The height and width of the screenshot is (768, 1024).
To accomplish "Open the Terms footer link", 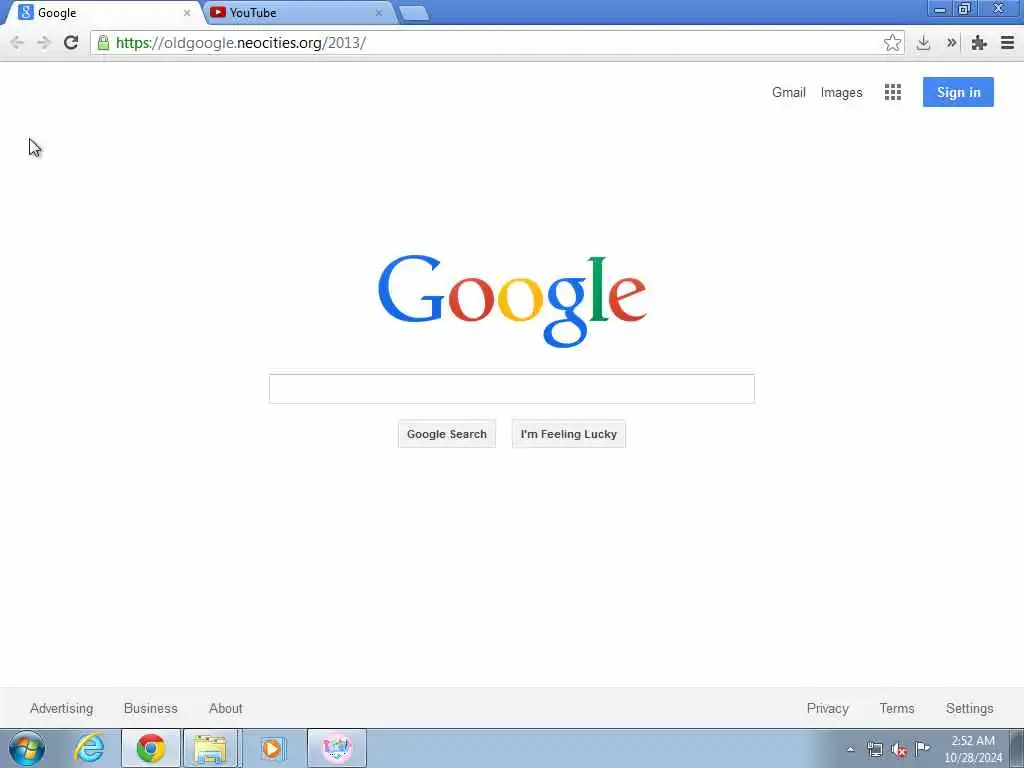I will coord(897,709).
